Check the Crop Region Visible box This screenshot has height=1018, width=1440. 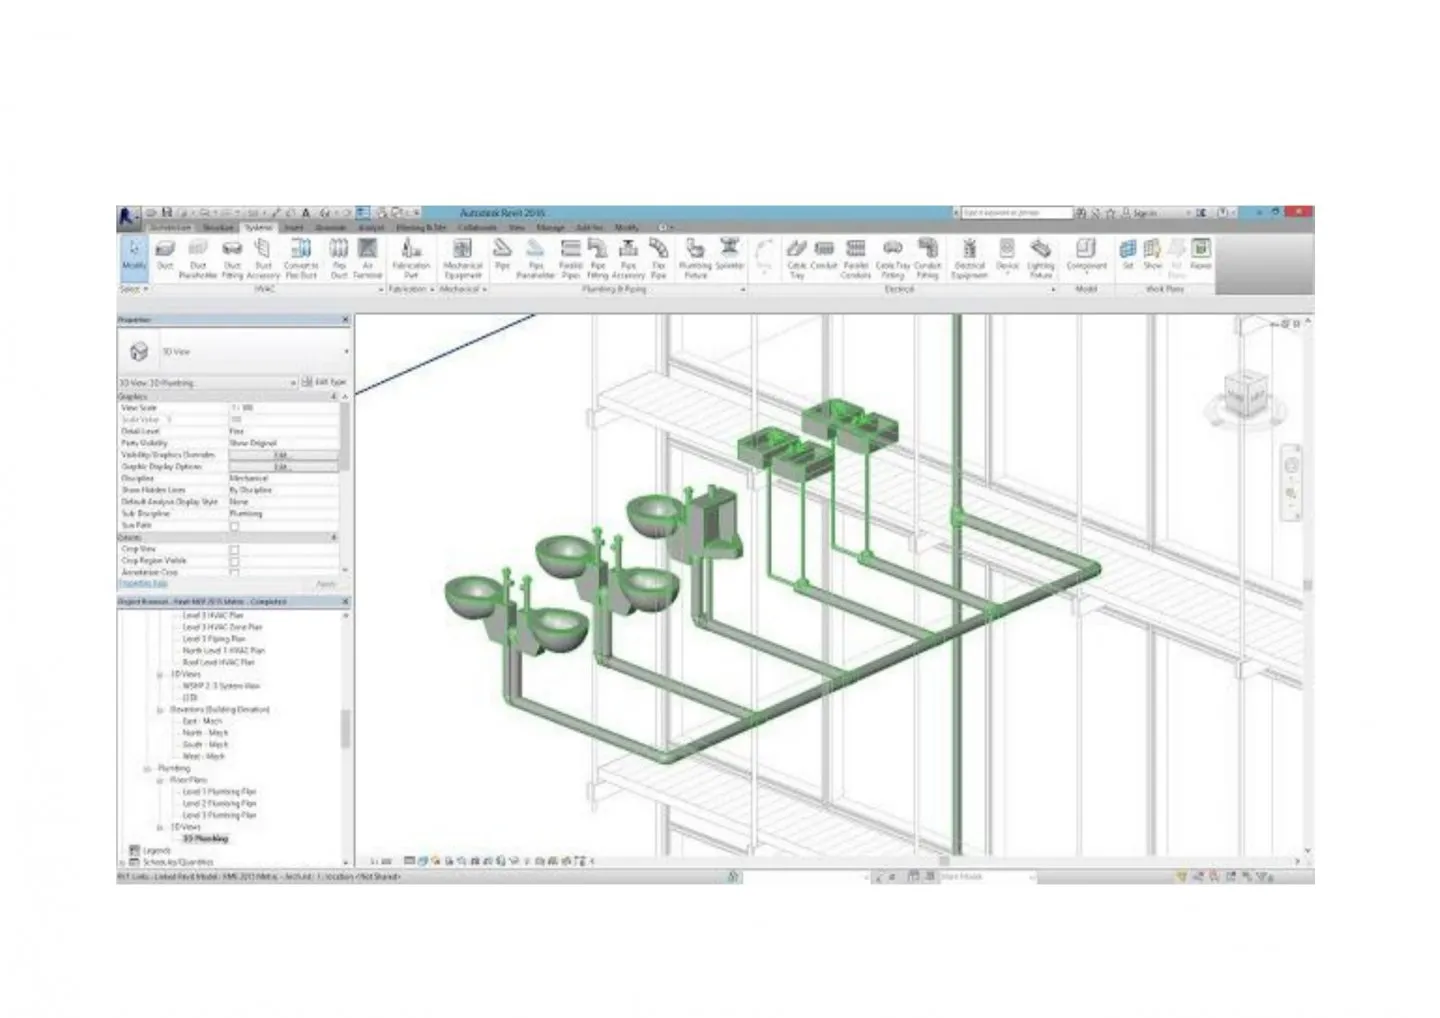pyautogui.click(x=235, y=561)
